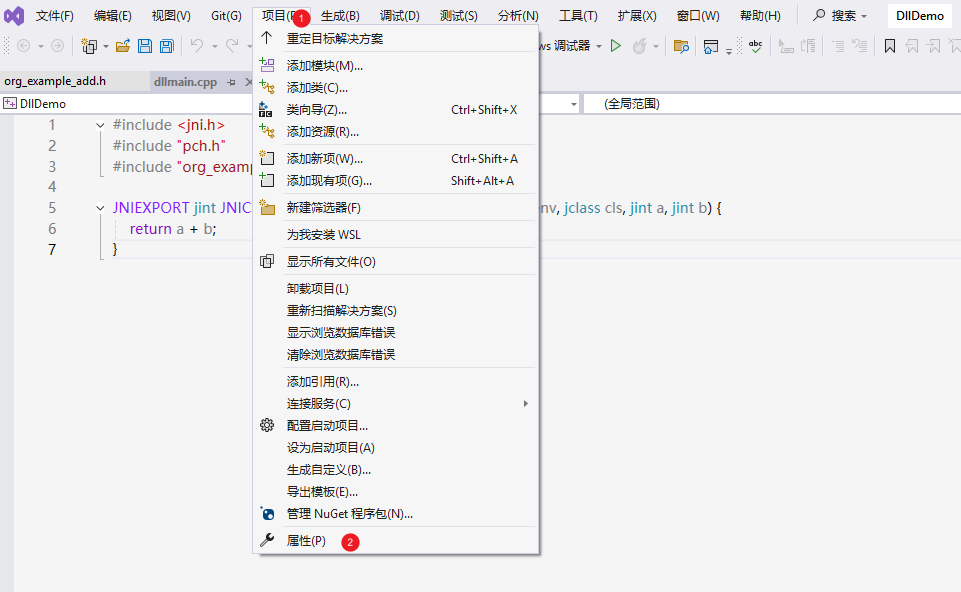Click the previous bookmark icon
Viewport: 961px width, 592px height.
coord(912,46)
